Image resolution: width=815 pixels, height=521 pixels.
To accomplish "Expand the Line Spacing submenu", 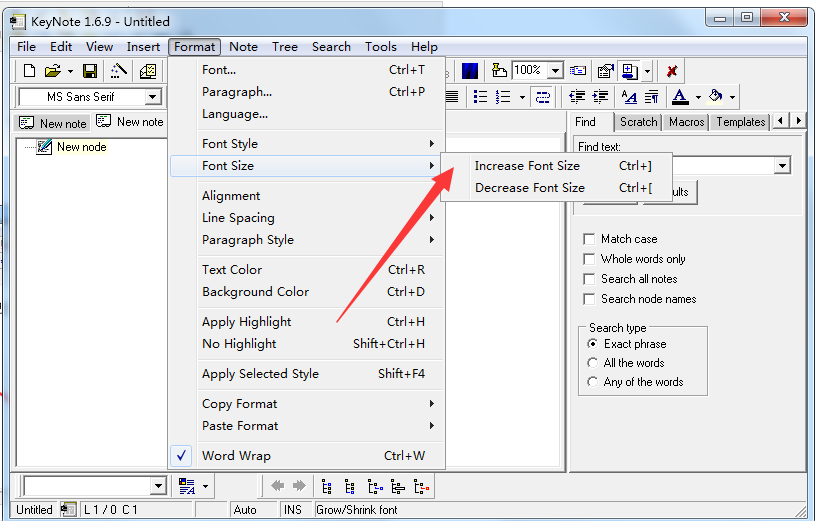I will 307,218.
